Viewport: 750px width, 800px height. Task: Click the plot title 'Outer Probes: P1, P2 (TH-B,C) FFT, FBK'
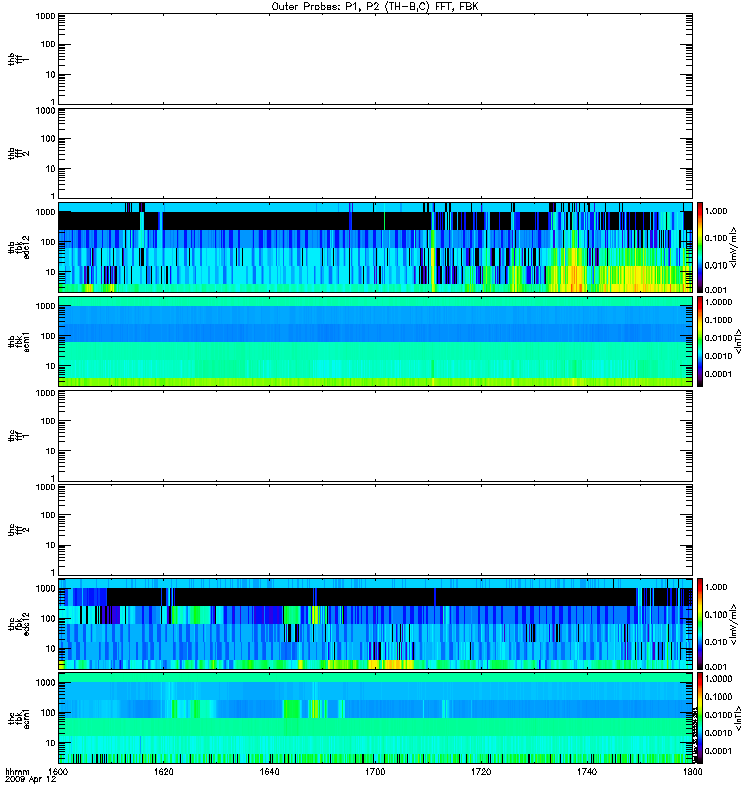click(375, 7)
